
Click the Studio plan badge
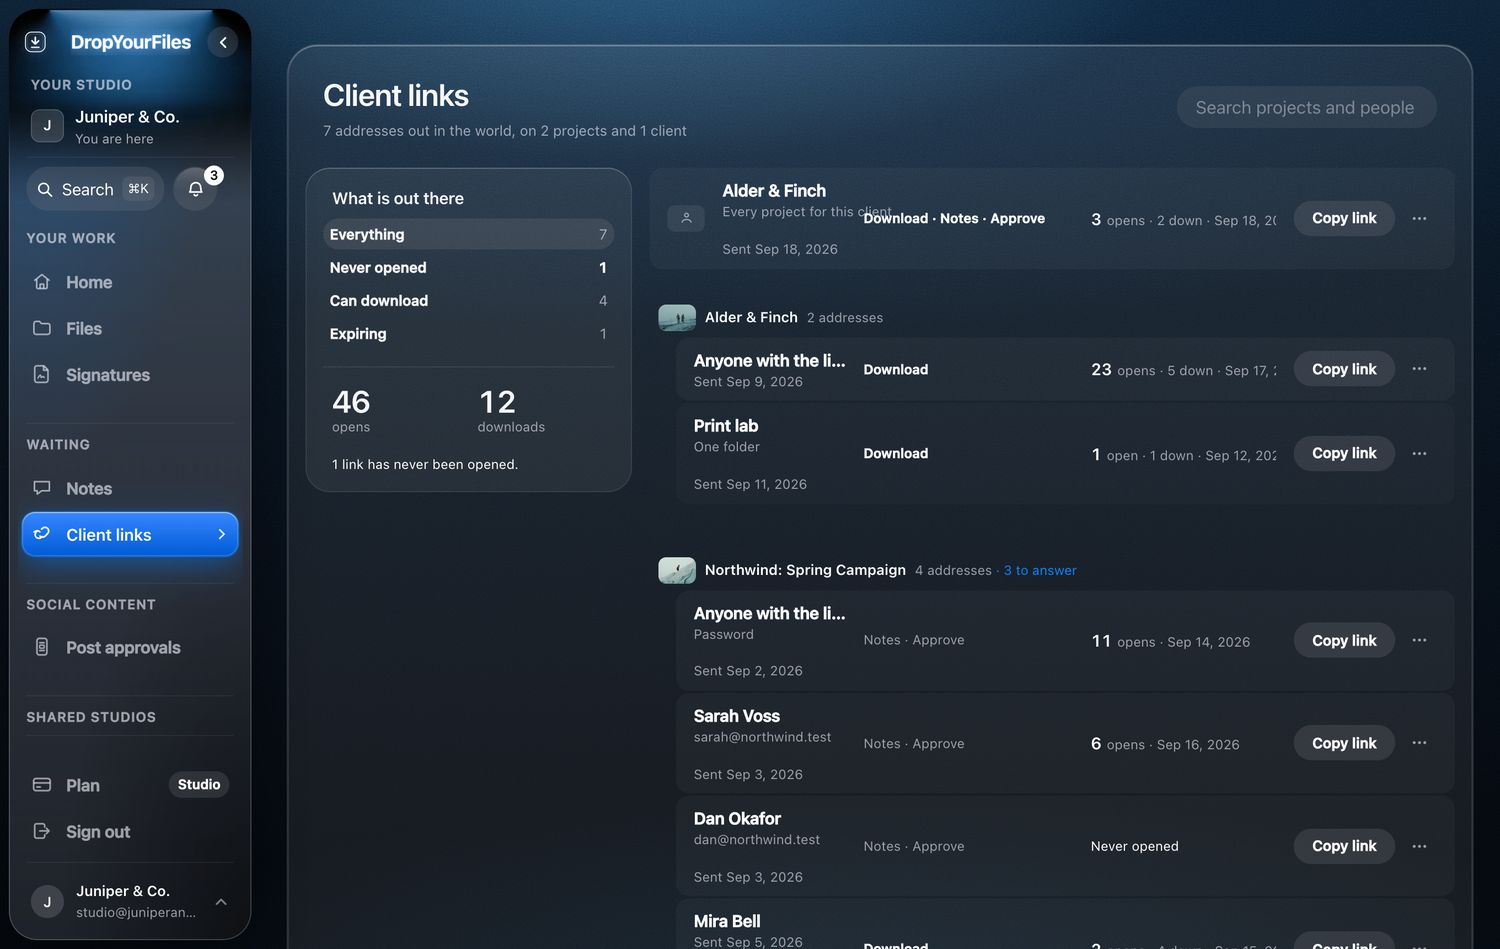click(x=199, y=785)
